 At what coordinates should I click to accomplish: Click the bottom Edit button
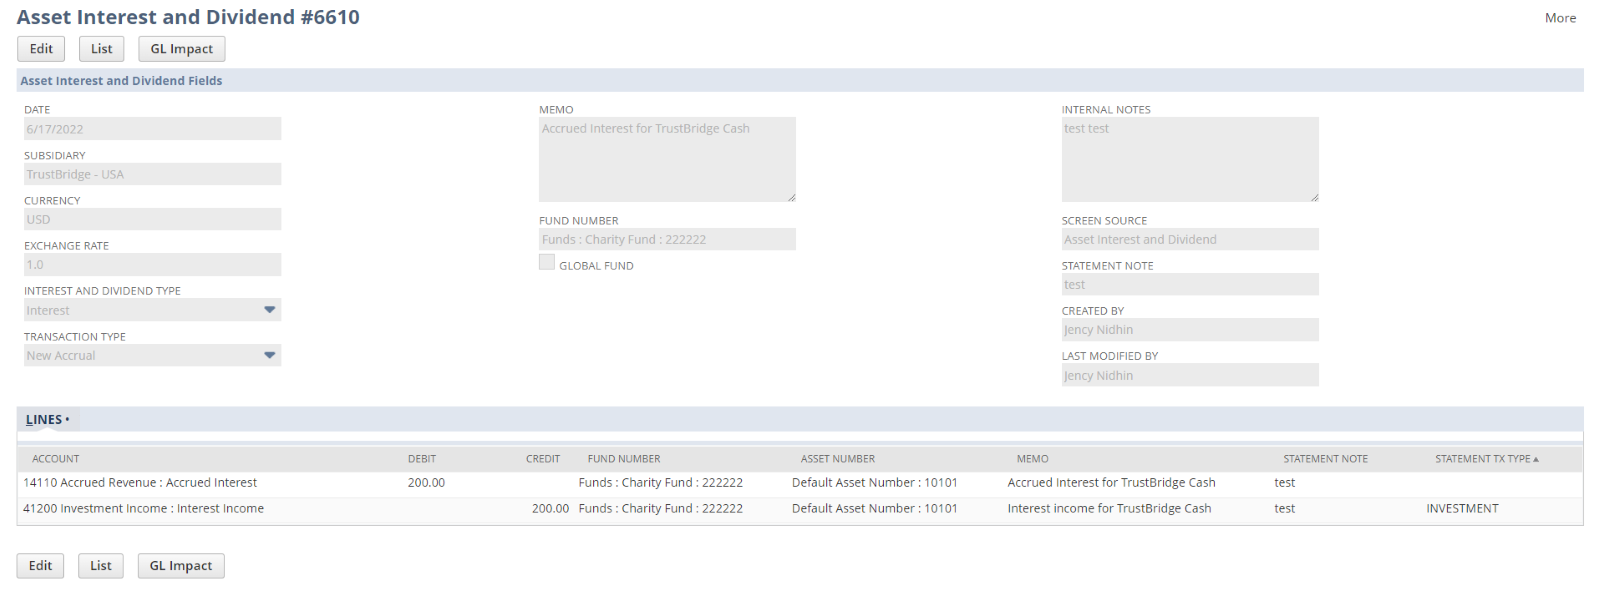click(40, 566)
